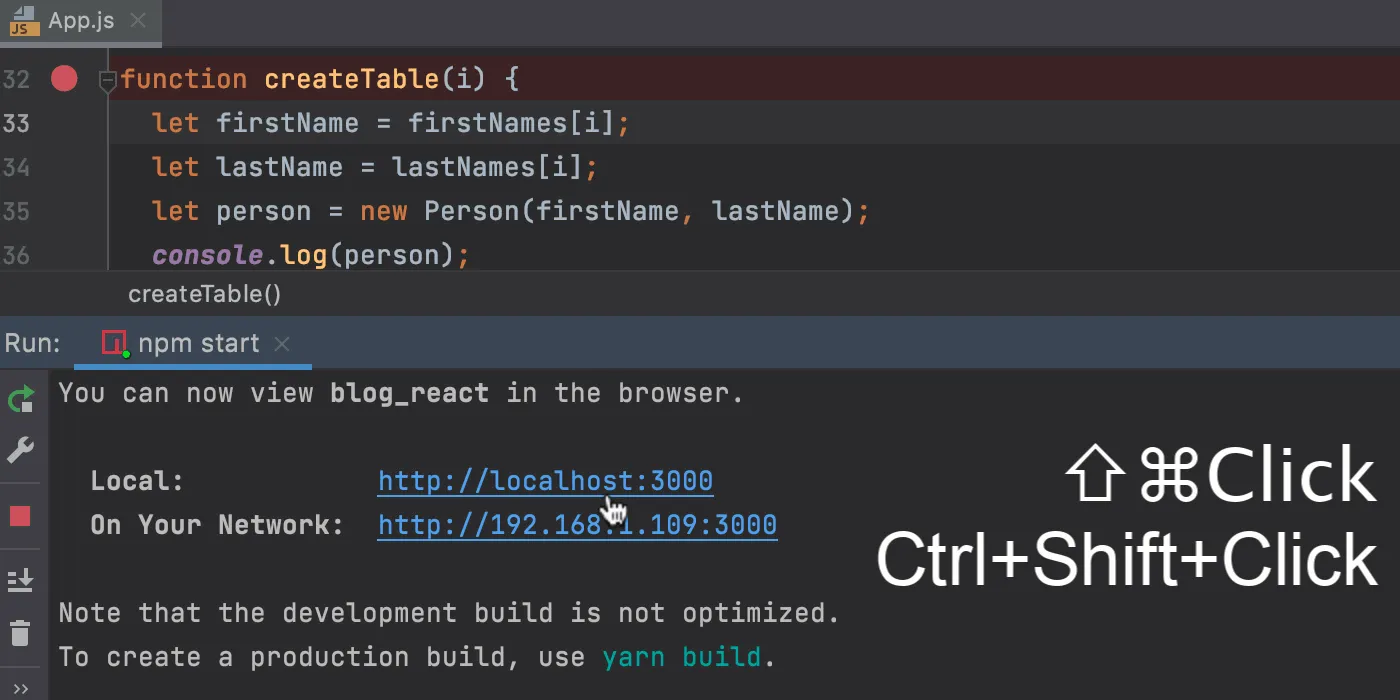Viewport: 1400px width, 700px height.
Task: Click the createTable() breadcrumb
Action: click(x=204, y=294)
